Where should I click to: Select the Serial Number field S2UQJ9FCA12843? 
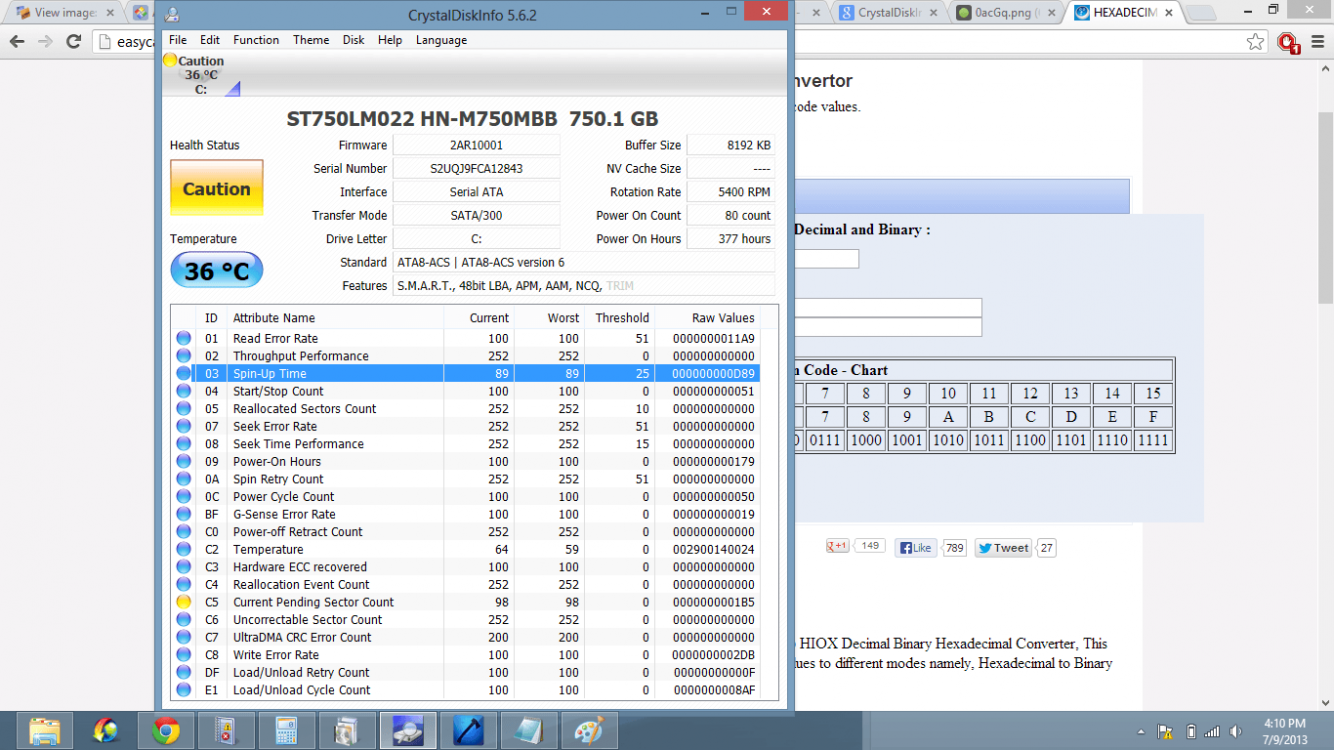[476, 169]
